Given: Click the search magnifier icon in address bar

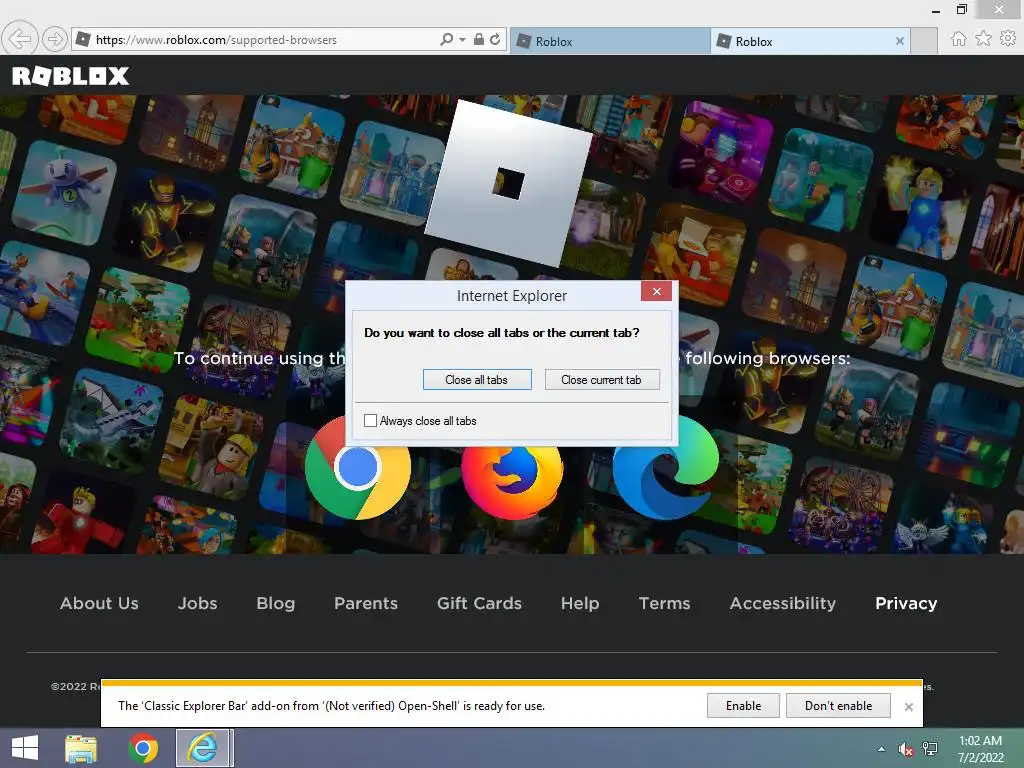Looking at the screenshot, I should pos(446,39).
